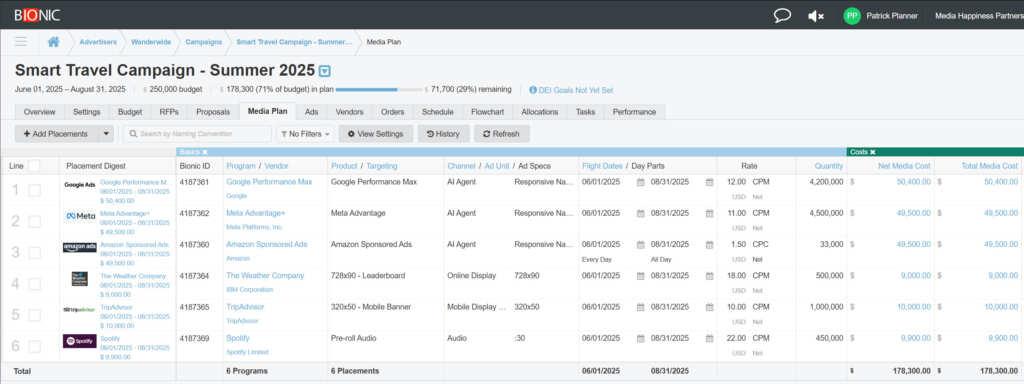The height and width of the screenshot is (384, 1024).
Task: Switch to the Vendors tab
Action: click(349, 112)
